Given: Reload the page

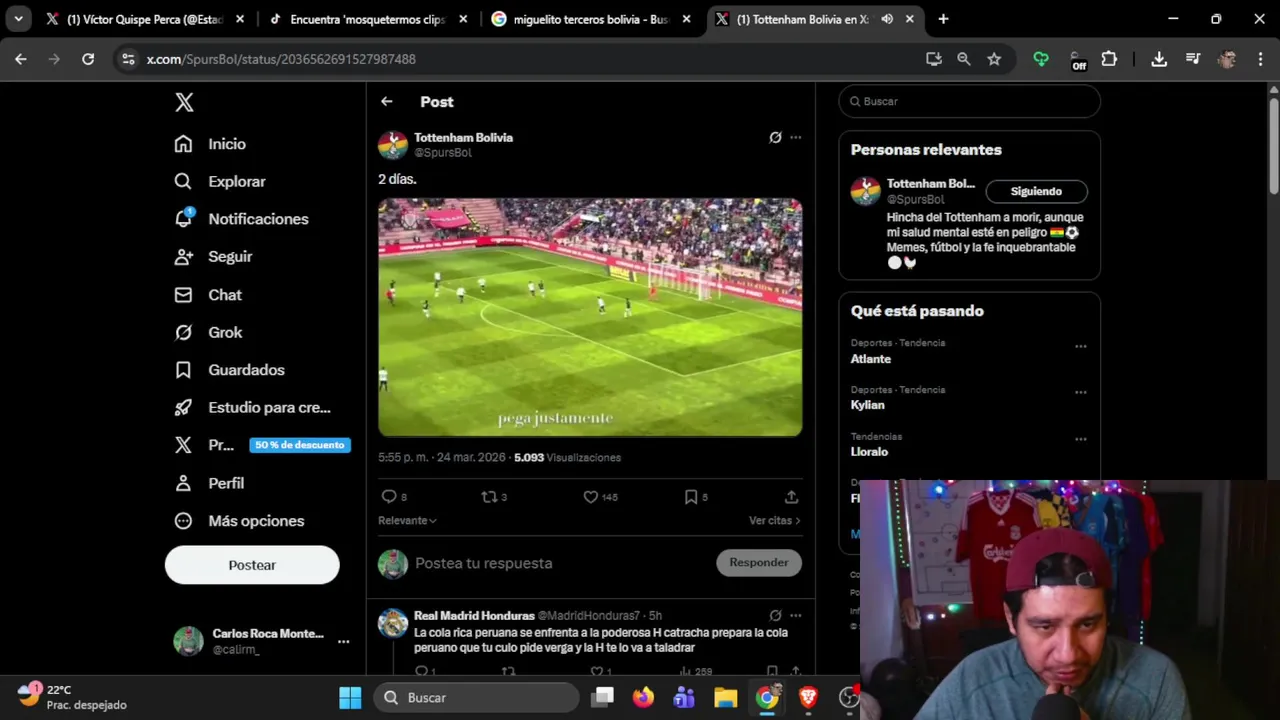Looking at the screenshot, I should click(x=88, y=59).
